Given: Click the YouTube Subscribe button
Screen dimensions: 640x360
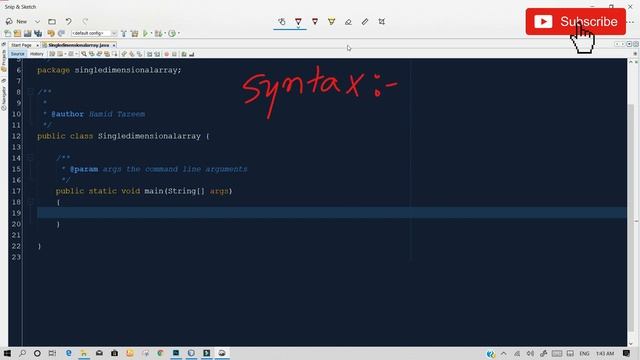Looking at the screenshot, I should (576, 22).
